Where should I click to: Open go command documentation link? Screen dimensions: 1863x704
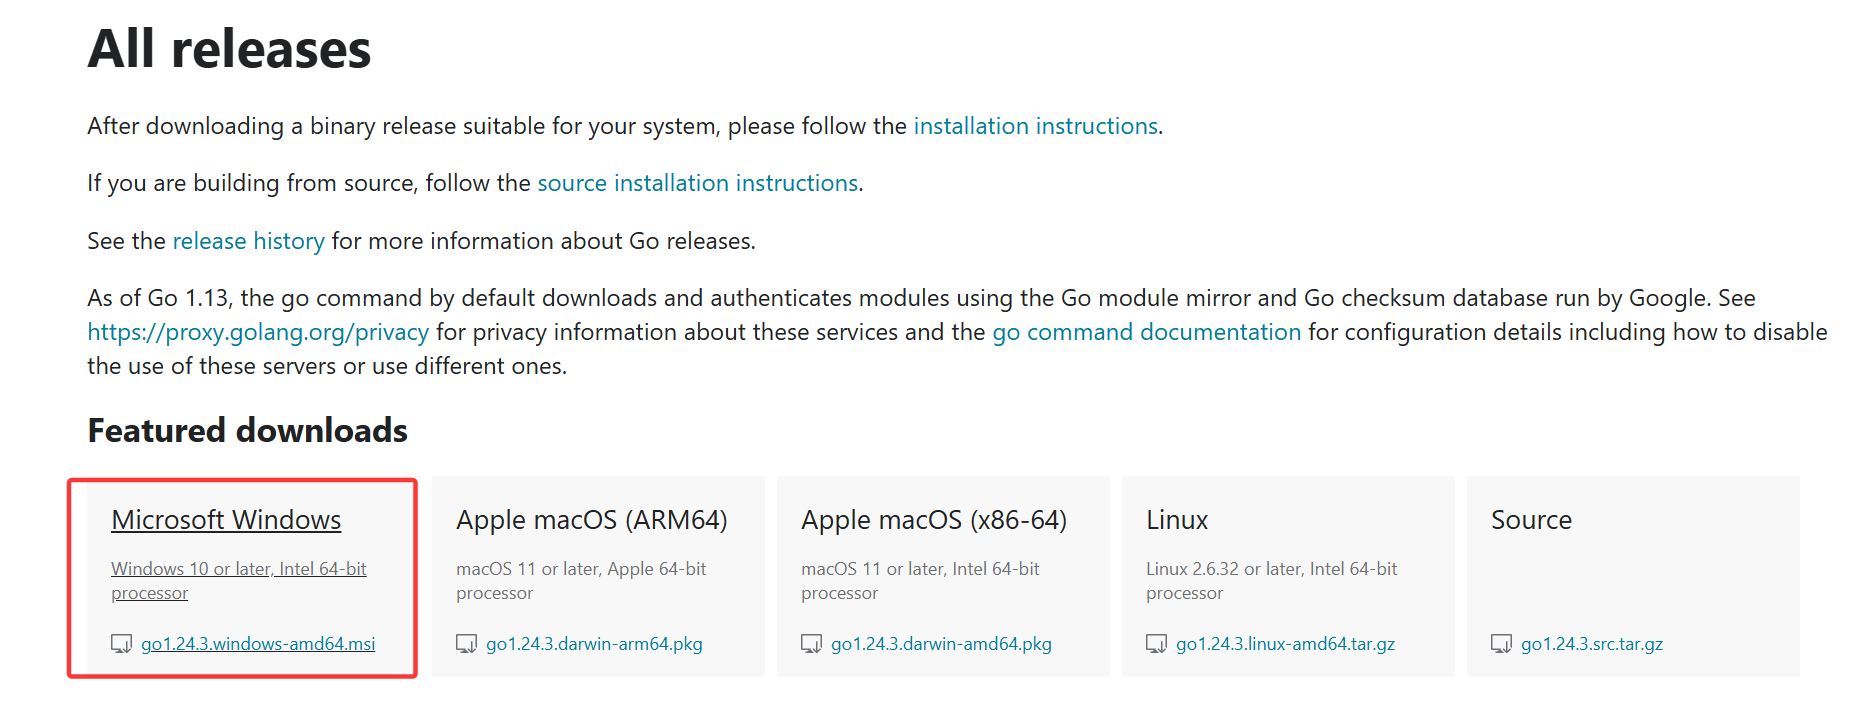click(1147, 332)
